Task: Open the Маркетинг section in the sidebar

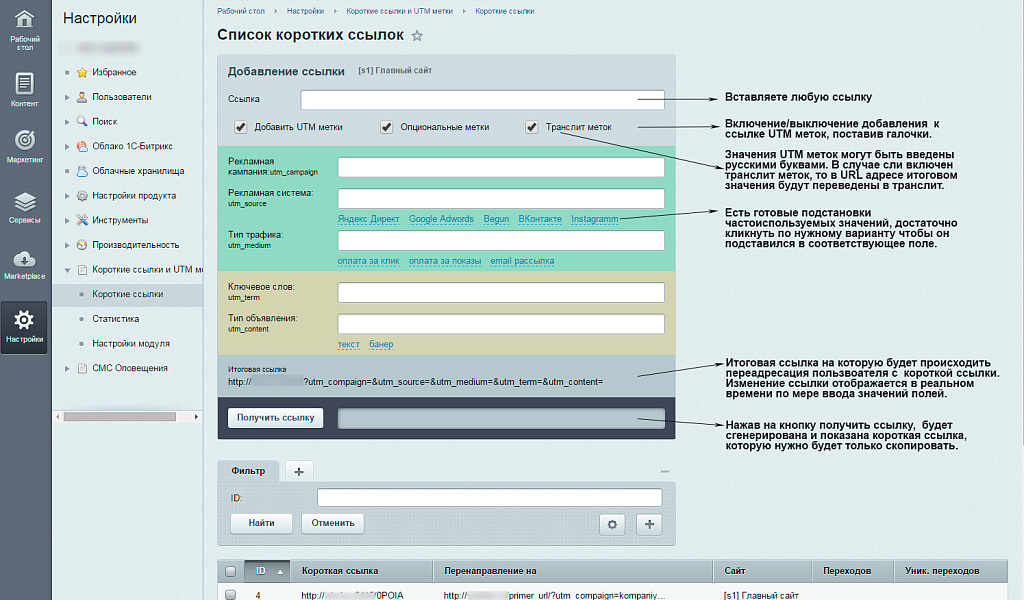Action: coord(24,145)
